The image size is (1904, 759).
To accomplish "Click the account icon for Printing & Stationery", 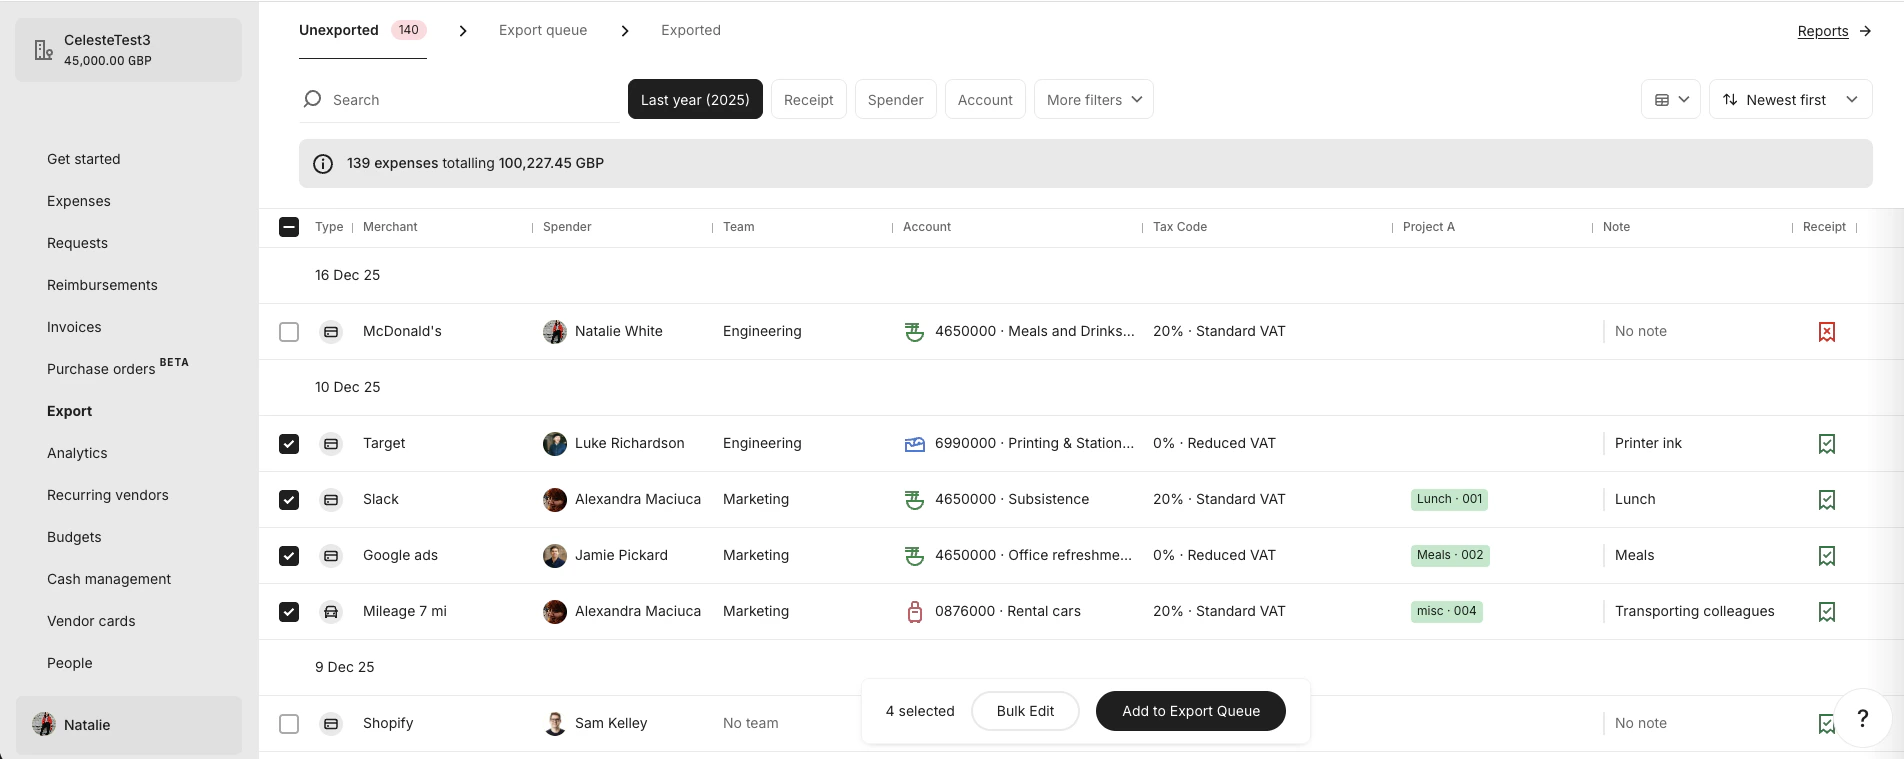I will [x=914, y=444].
